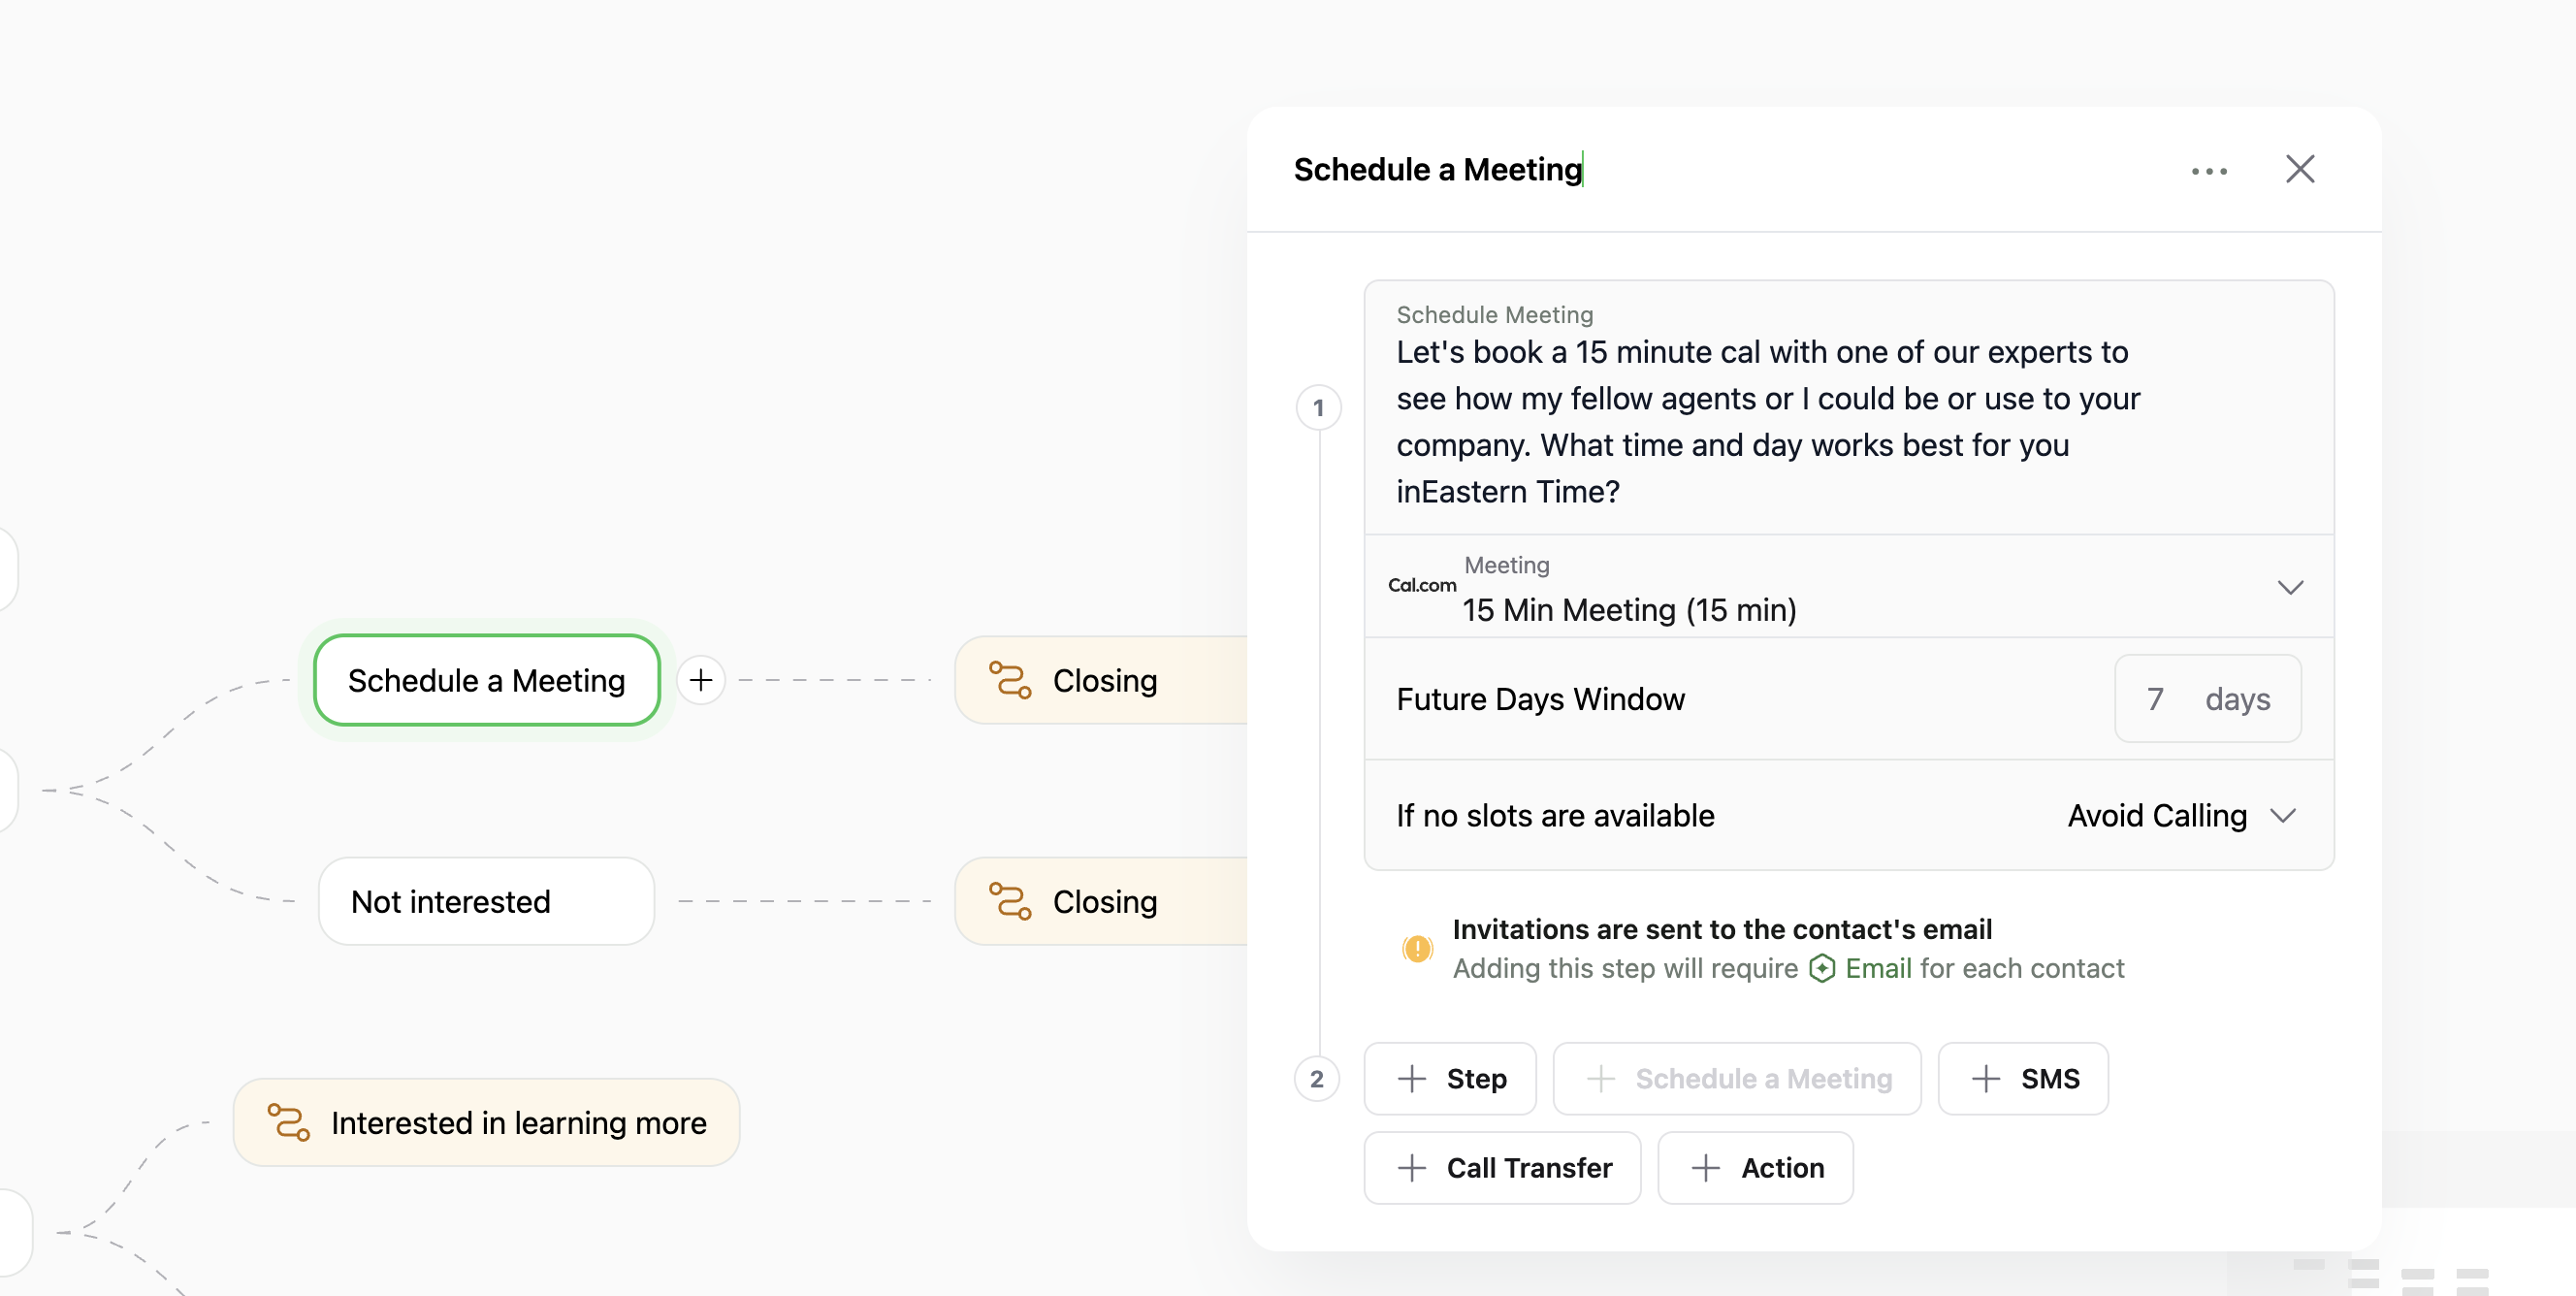The width and height of the screenshot is (2576, 1296).
Task: Click the pathway icon on the lower Closing node
Action: pyautogui.click(x=1009, y=901)
